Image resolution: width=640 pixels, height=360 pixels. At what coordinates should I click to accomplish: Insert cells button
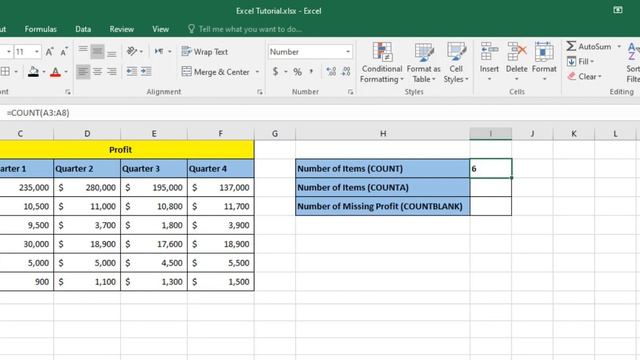point(489,61)
